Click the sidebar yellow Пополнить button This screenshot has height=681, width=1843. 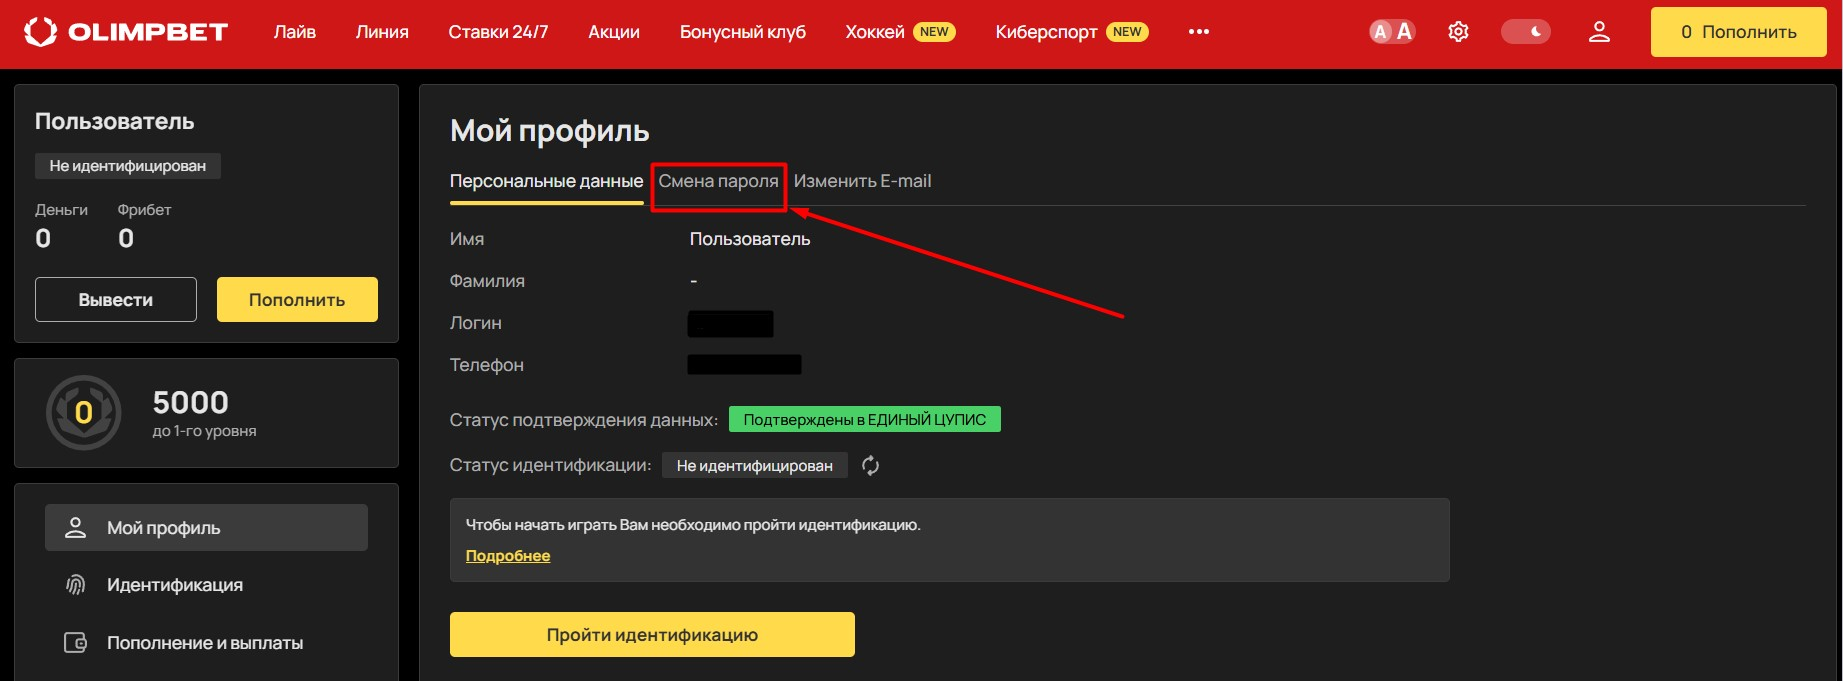pos(297,300)
